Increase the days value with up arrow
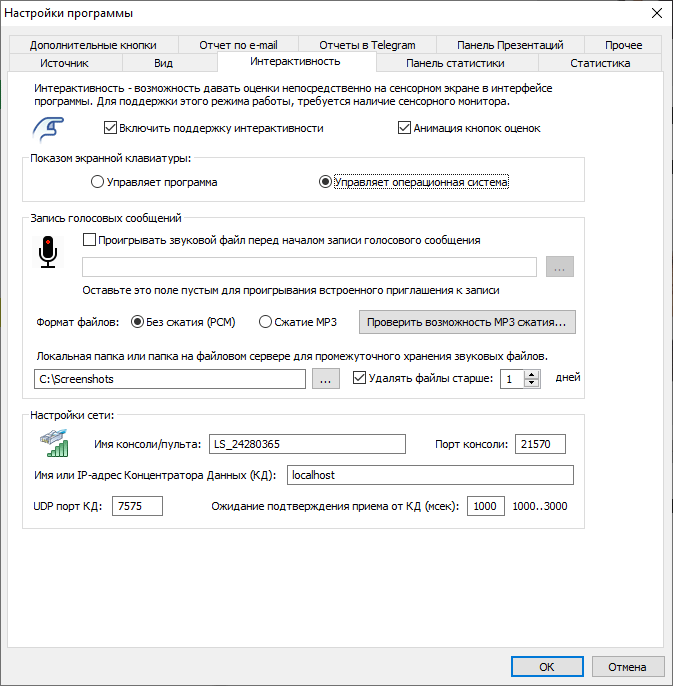The height and width of the screenshot is (686, 673). (x=532, y=374)
